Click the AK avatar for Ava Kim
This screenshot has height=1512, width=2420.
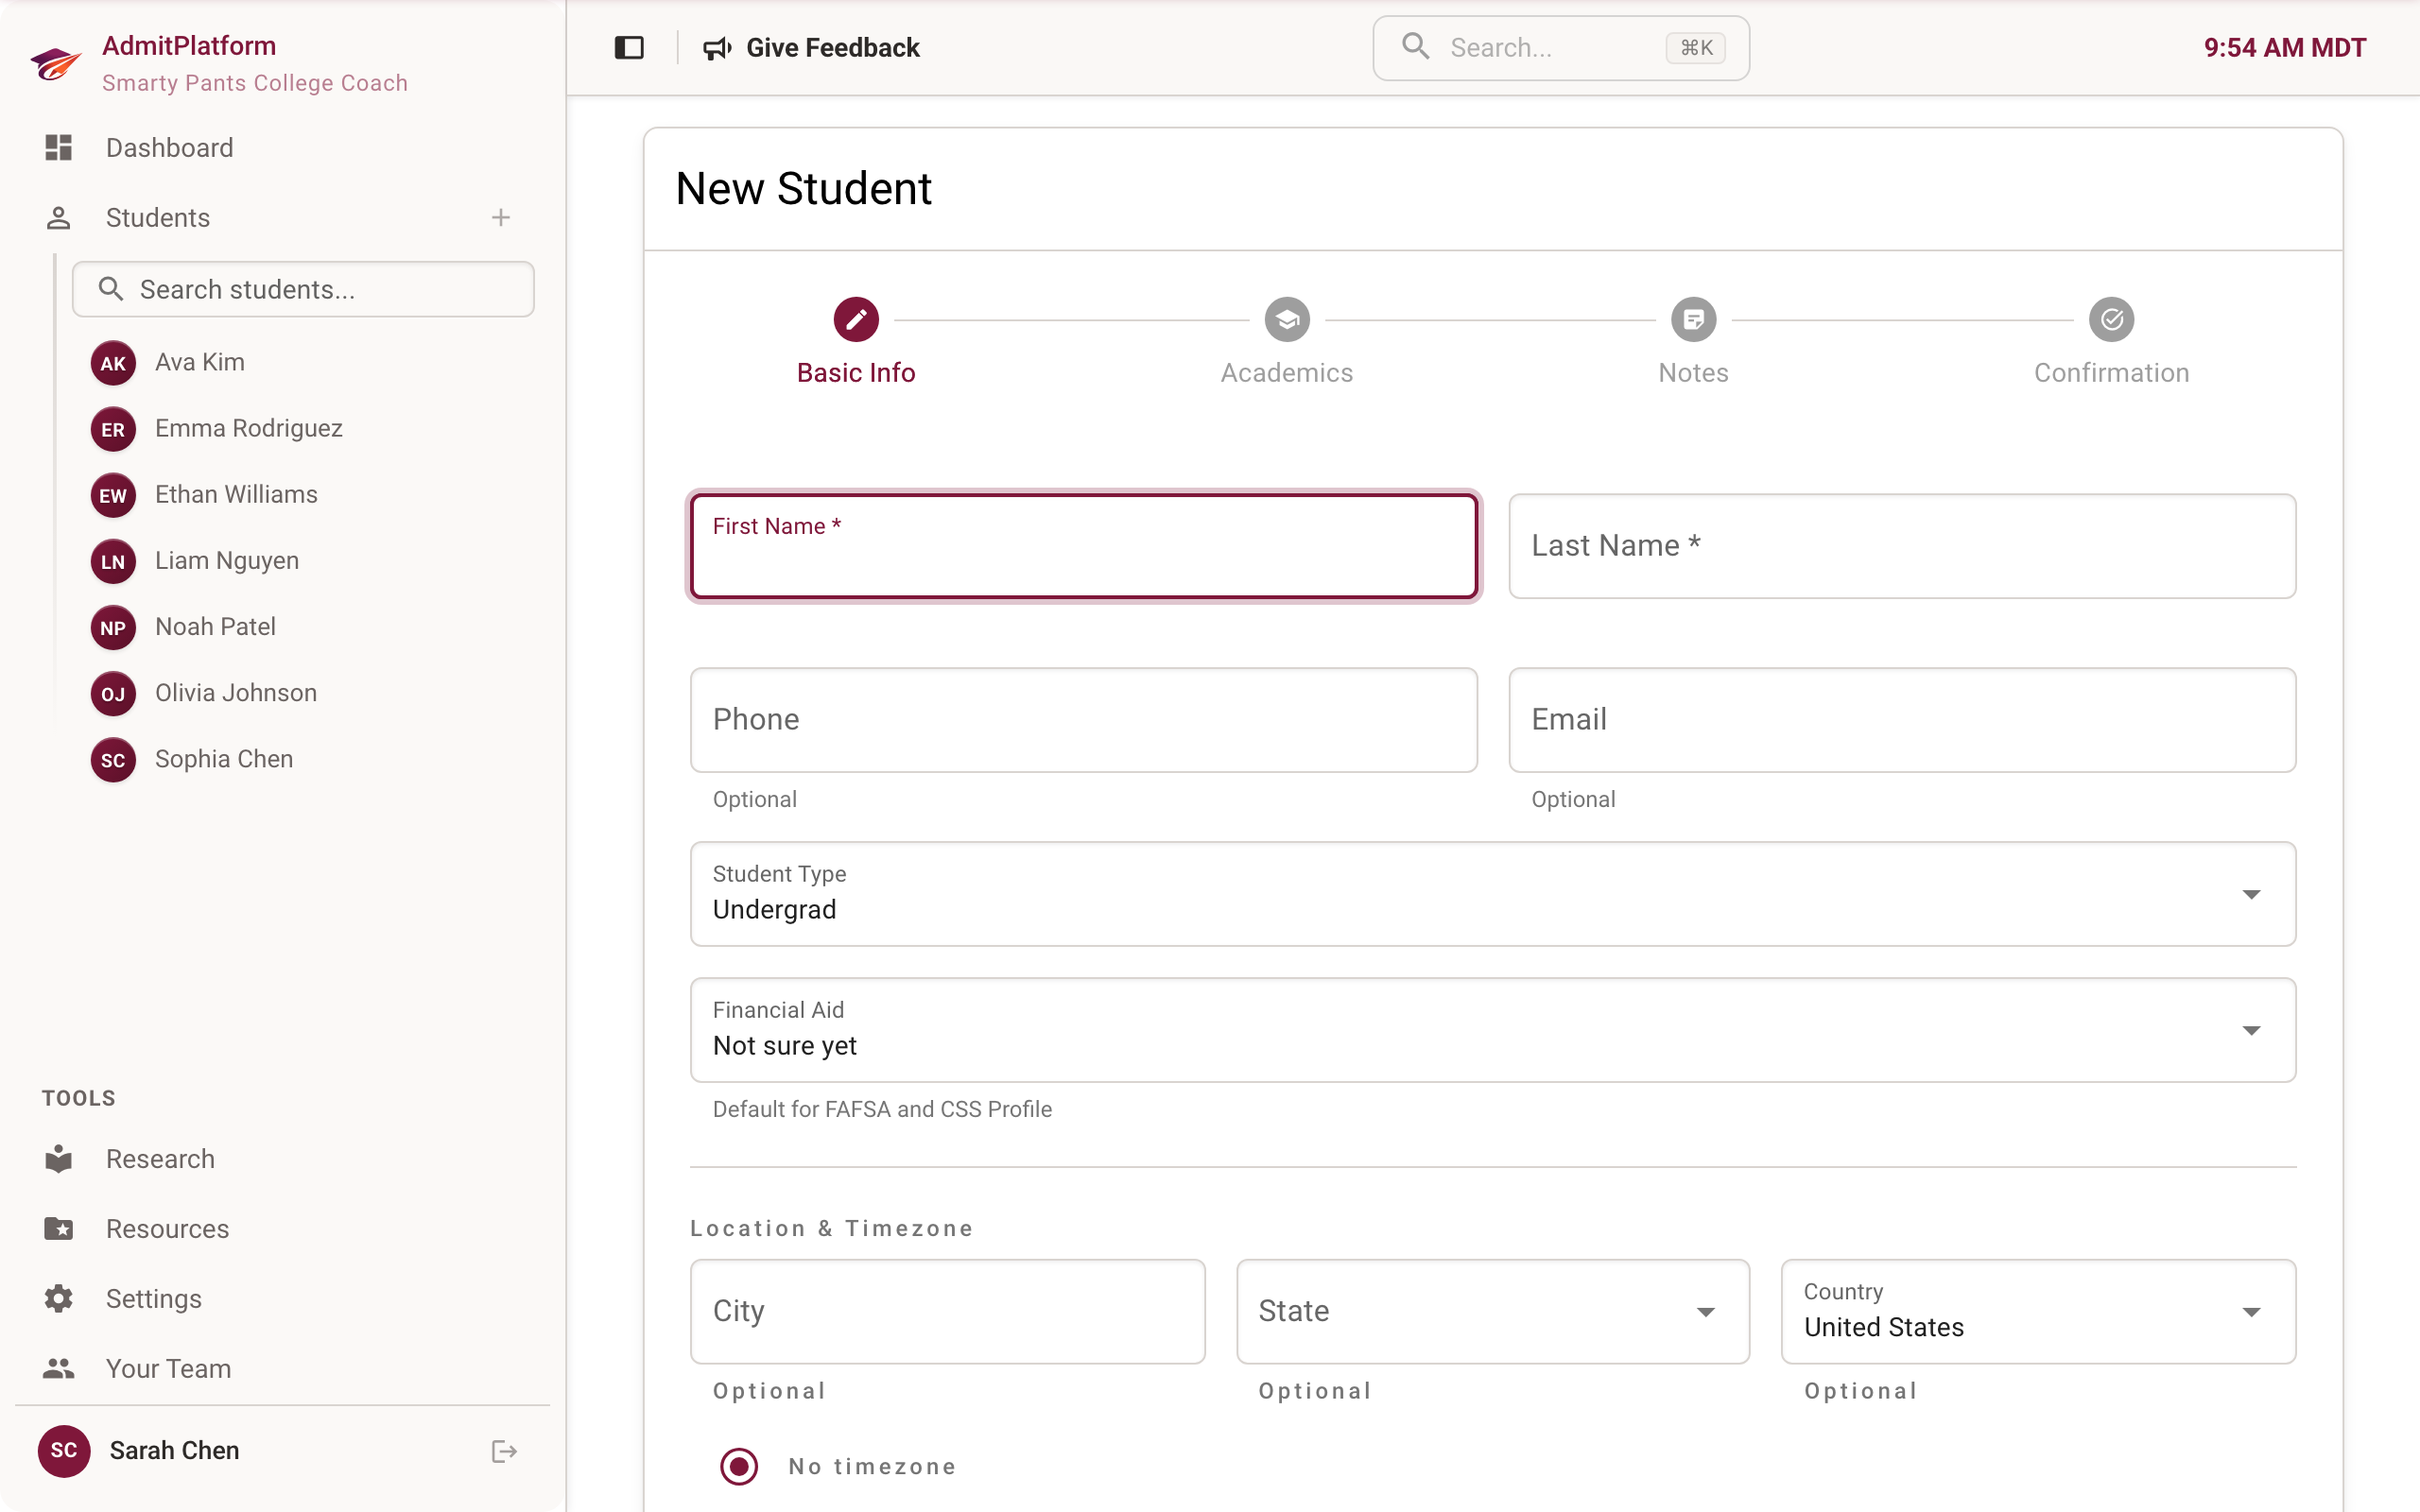(x=113, y=363)
